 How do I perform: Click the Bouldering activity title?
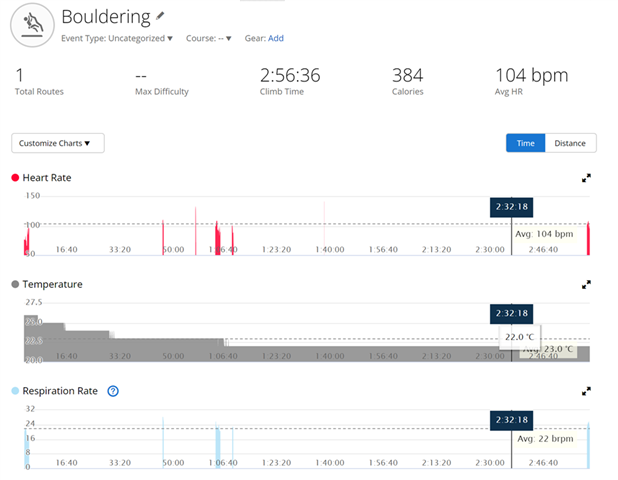tap(106, 17)
